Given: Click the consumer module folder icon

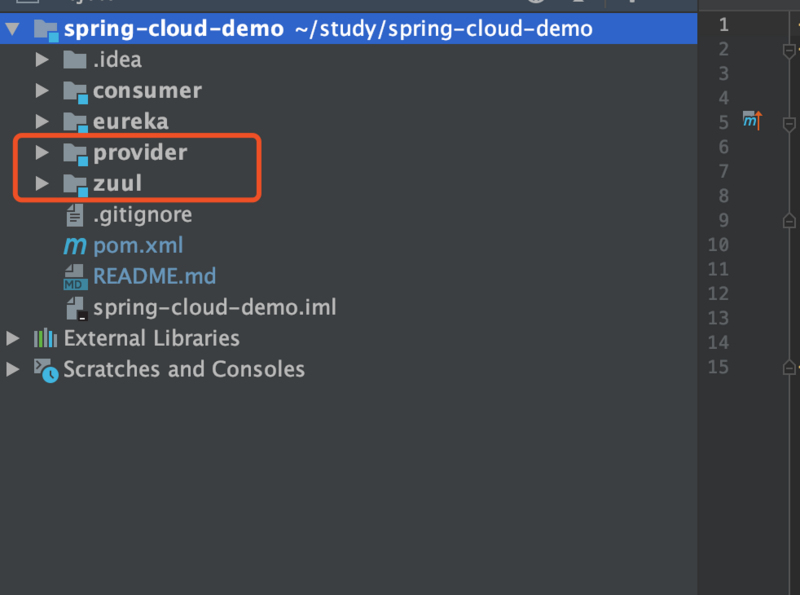Looking at the screenshot, I should (76, 90).
